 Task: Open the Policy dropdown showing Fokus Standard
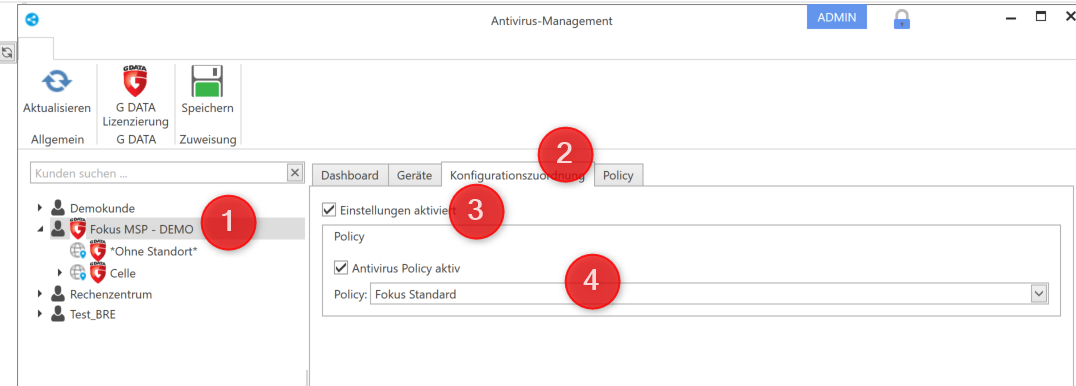[710, 295]
